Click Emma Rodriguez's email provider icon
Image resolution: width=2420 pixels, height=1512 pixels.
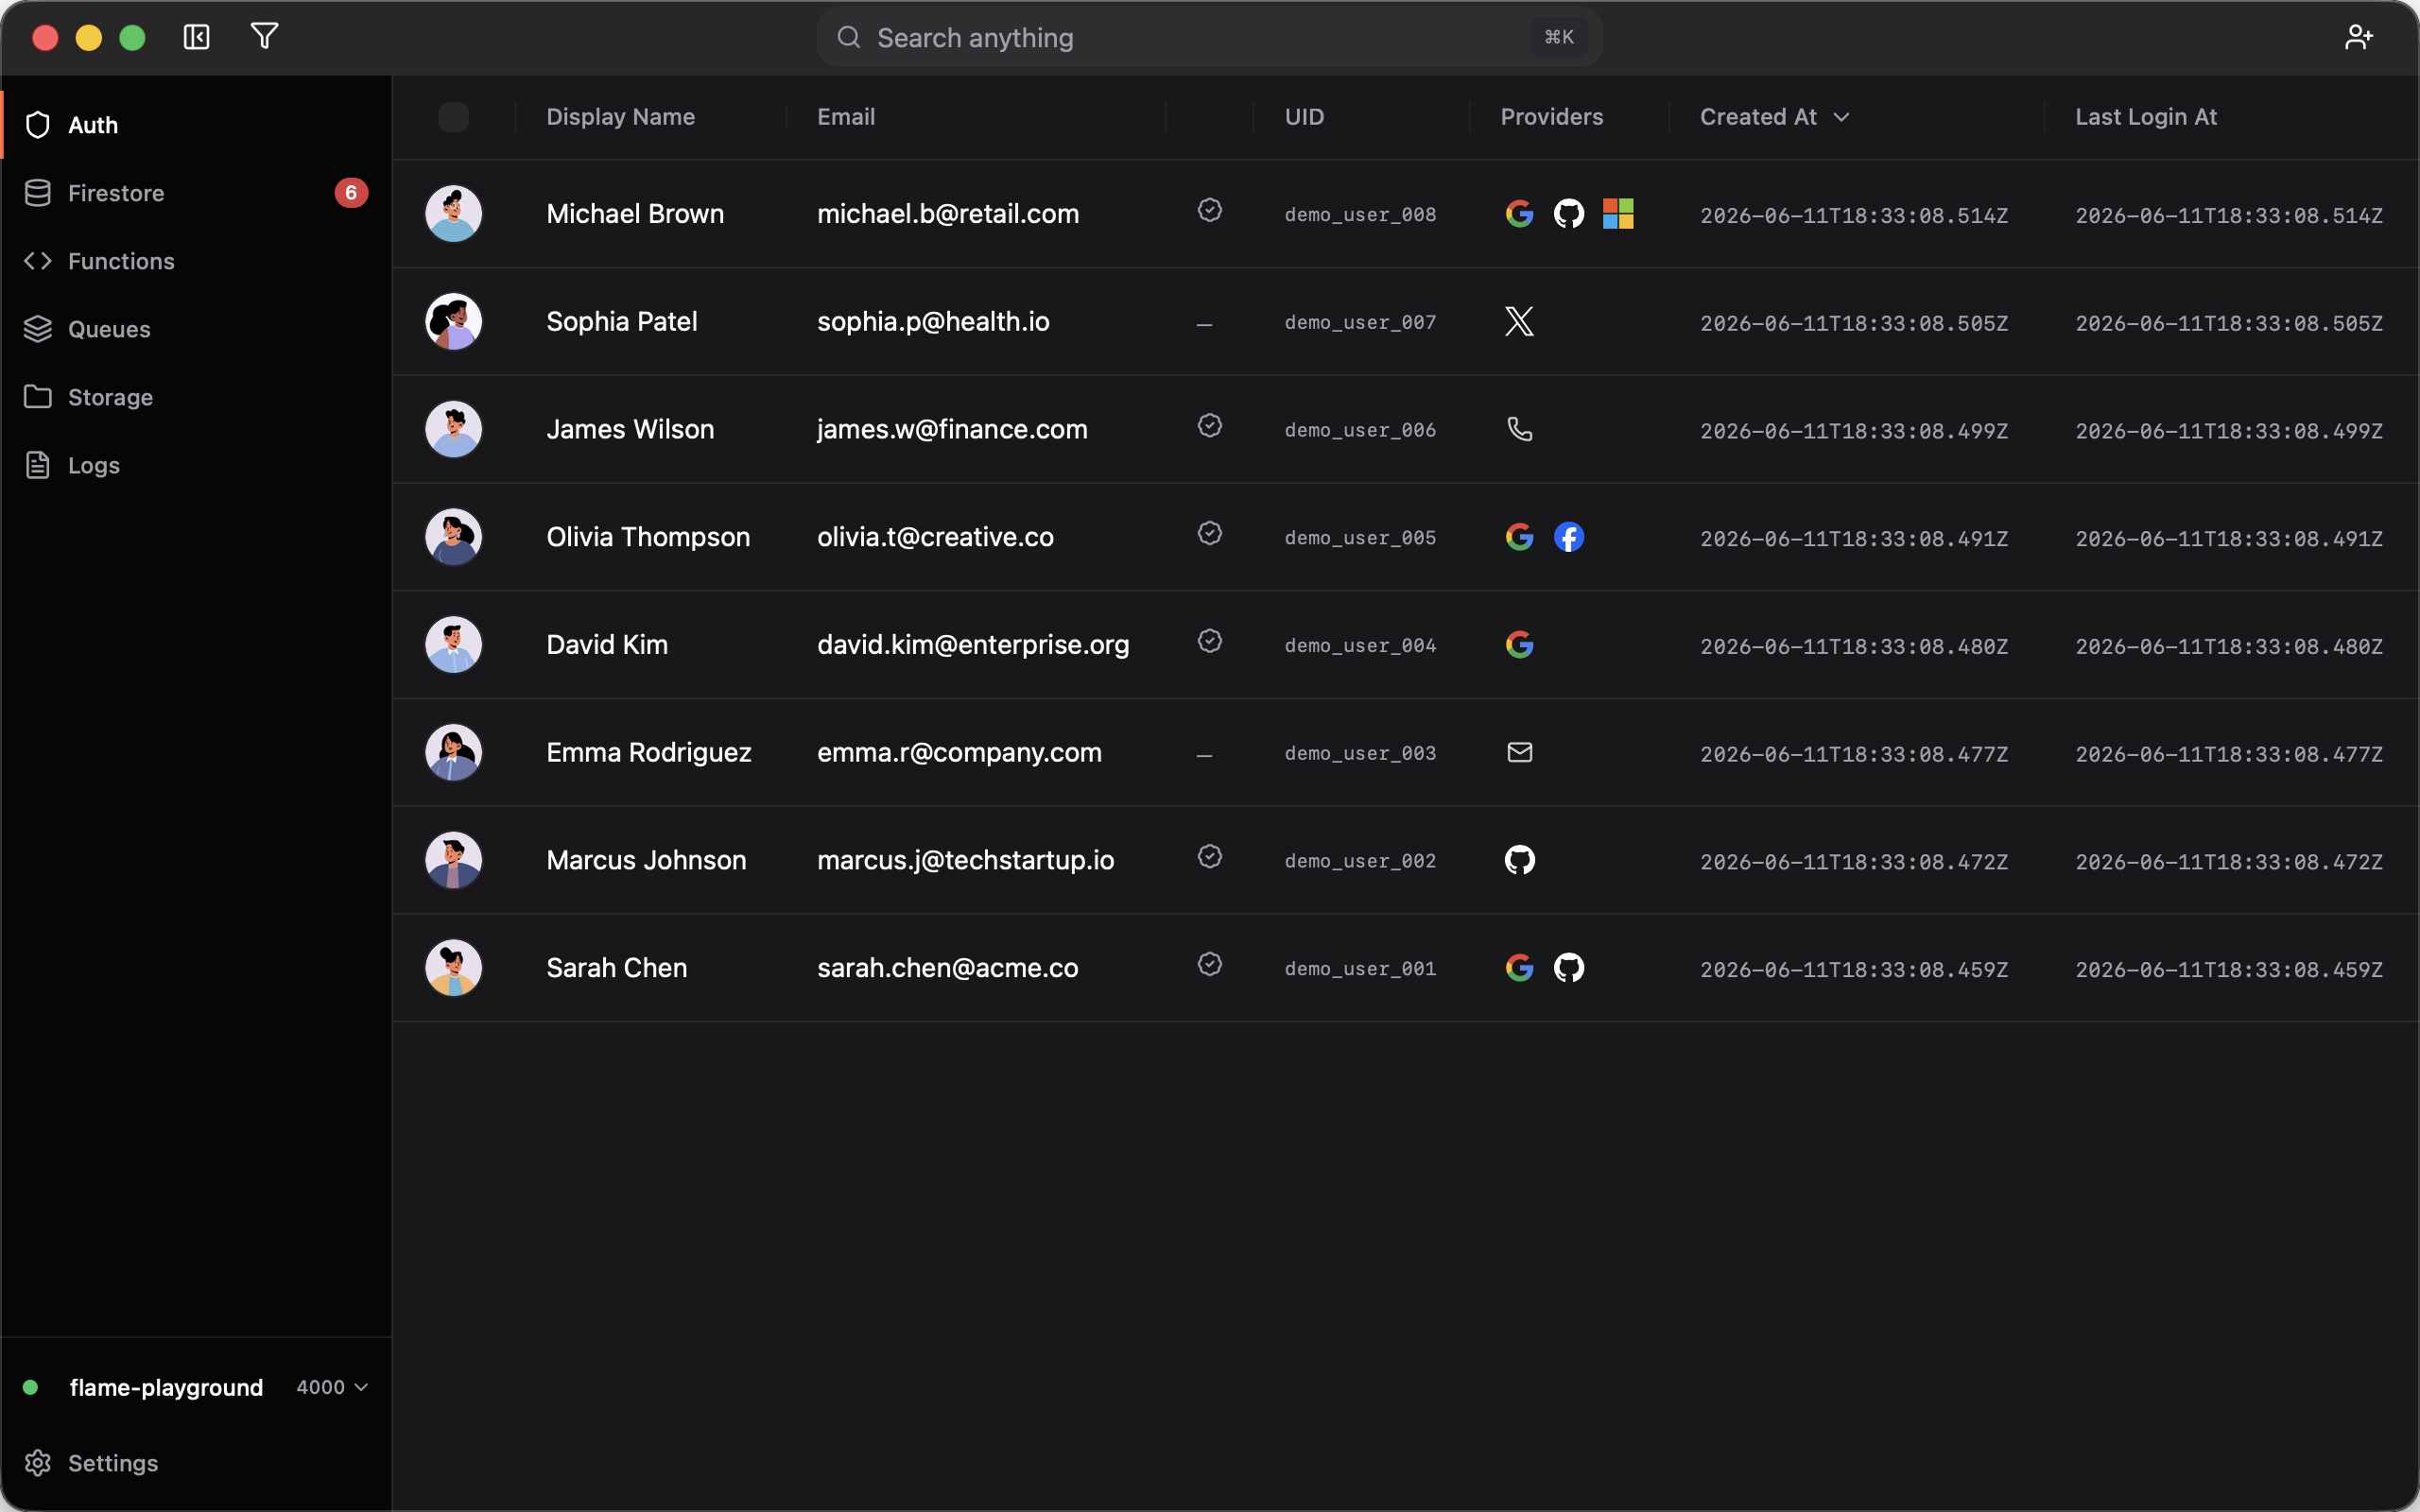tap(1519, 752)
